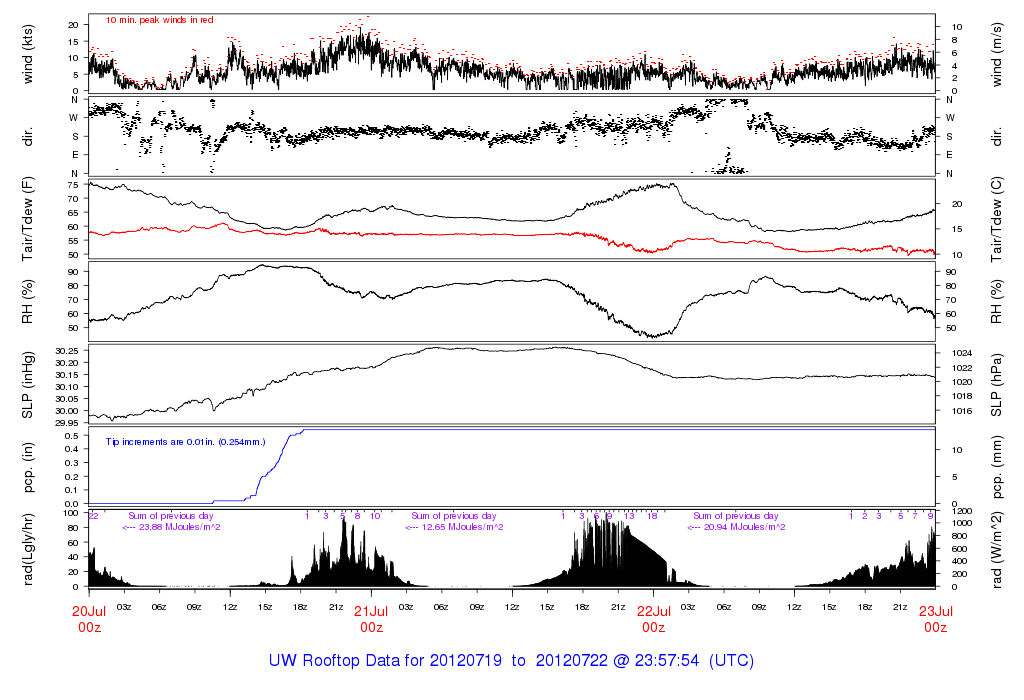The height and width of the screenshot is (700, 1024).
Task: Click the '20.94 MJoules/m^2' daily sum
Action: [744, 527]
